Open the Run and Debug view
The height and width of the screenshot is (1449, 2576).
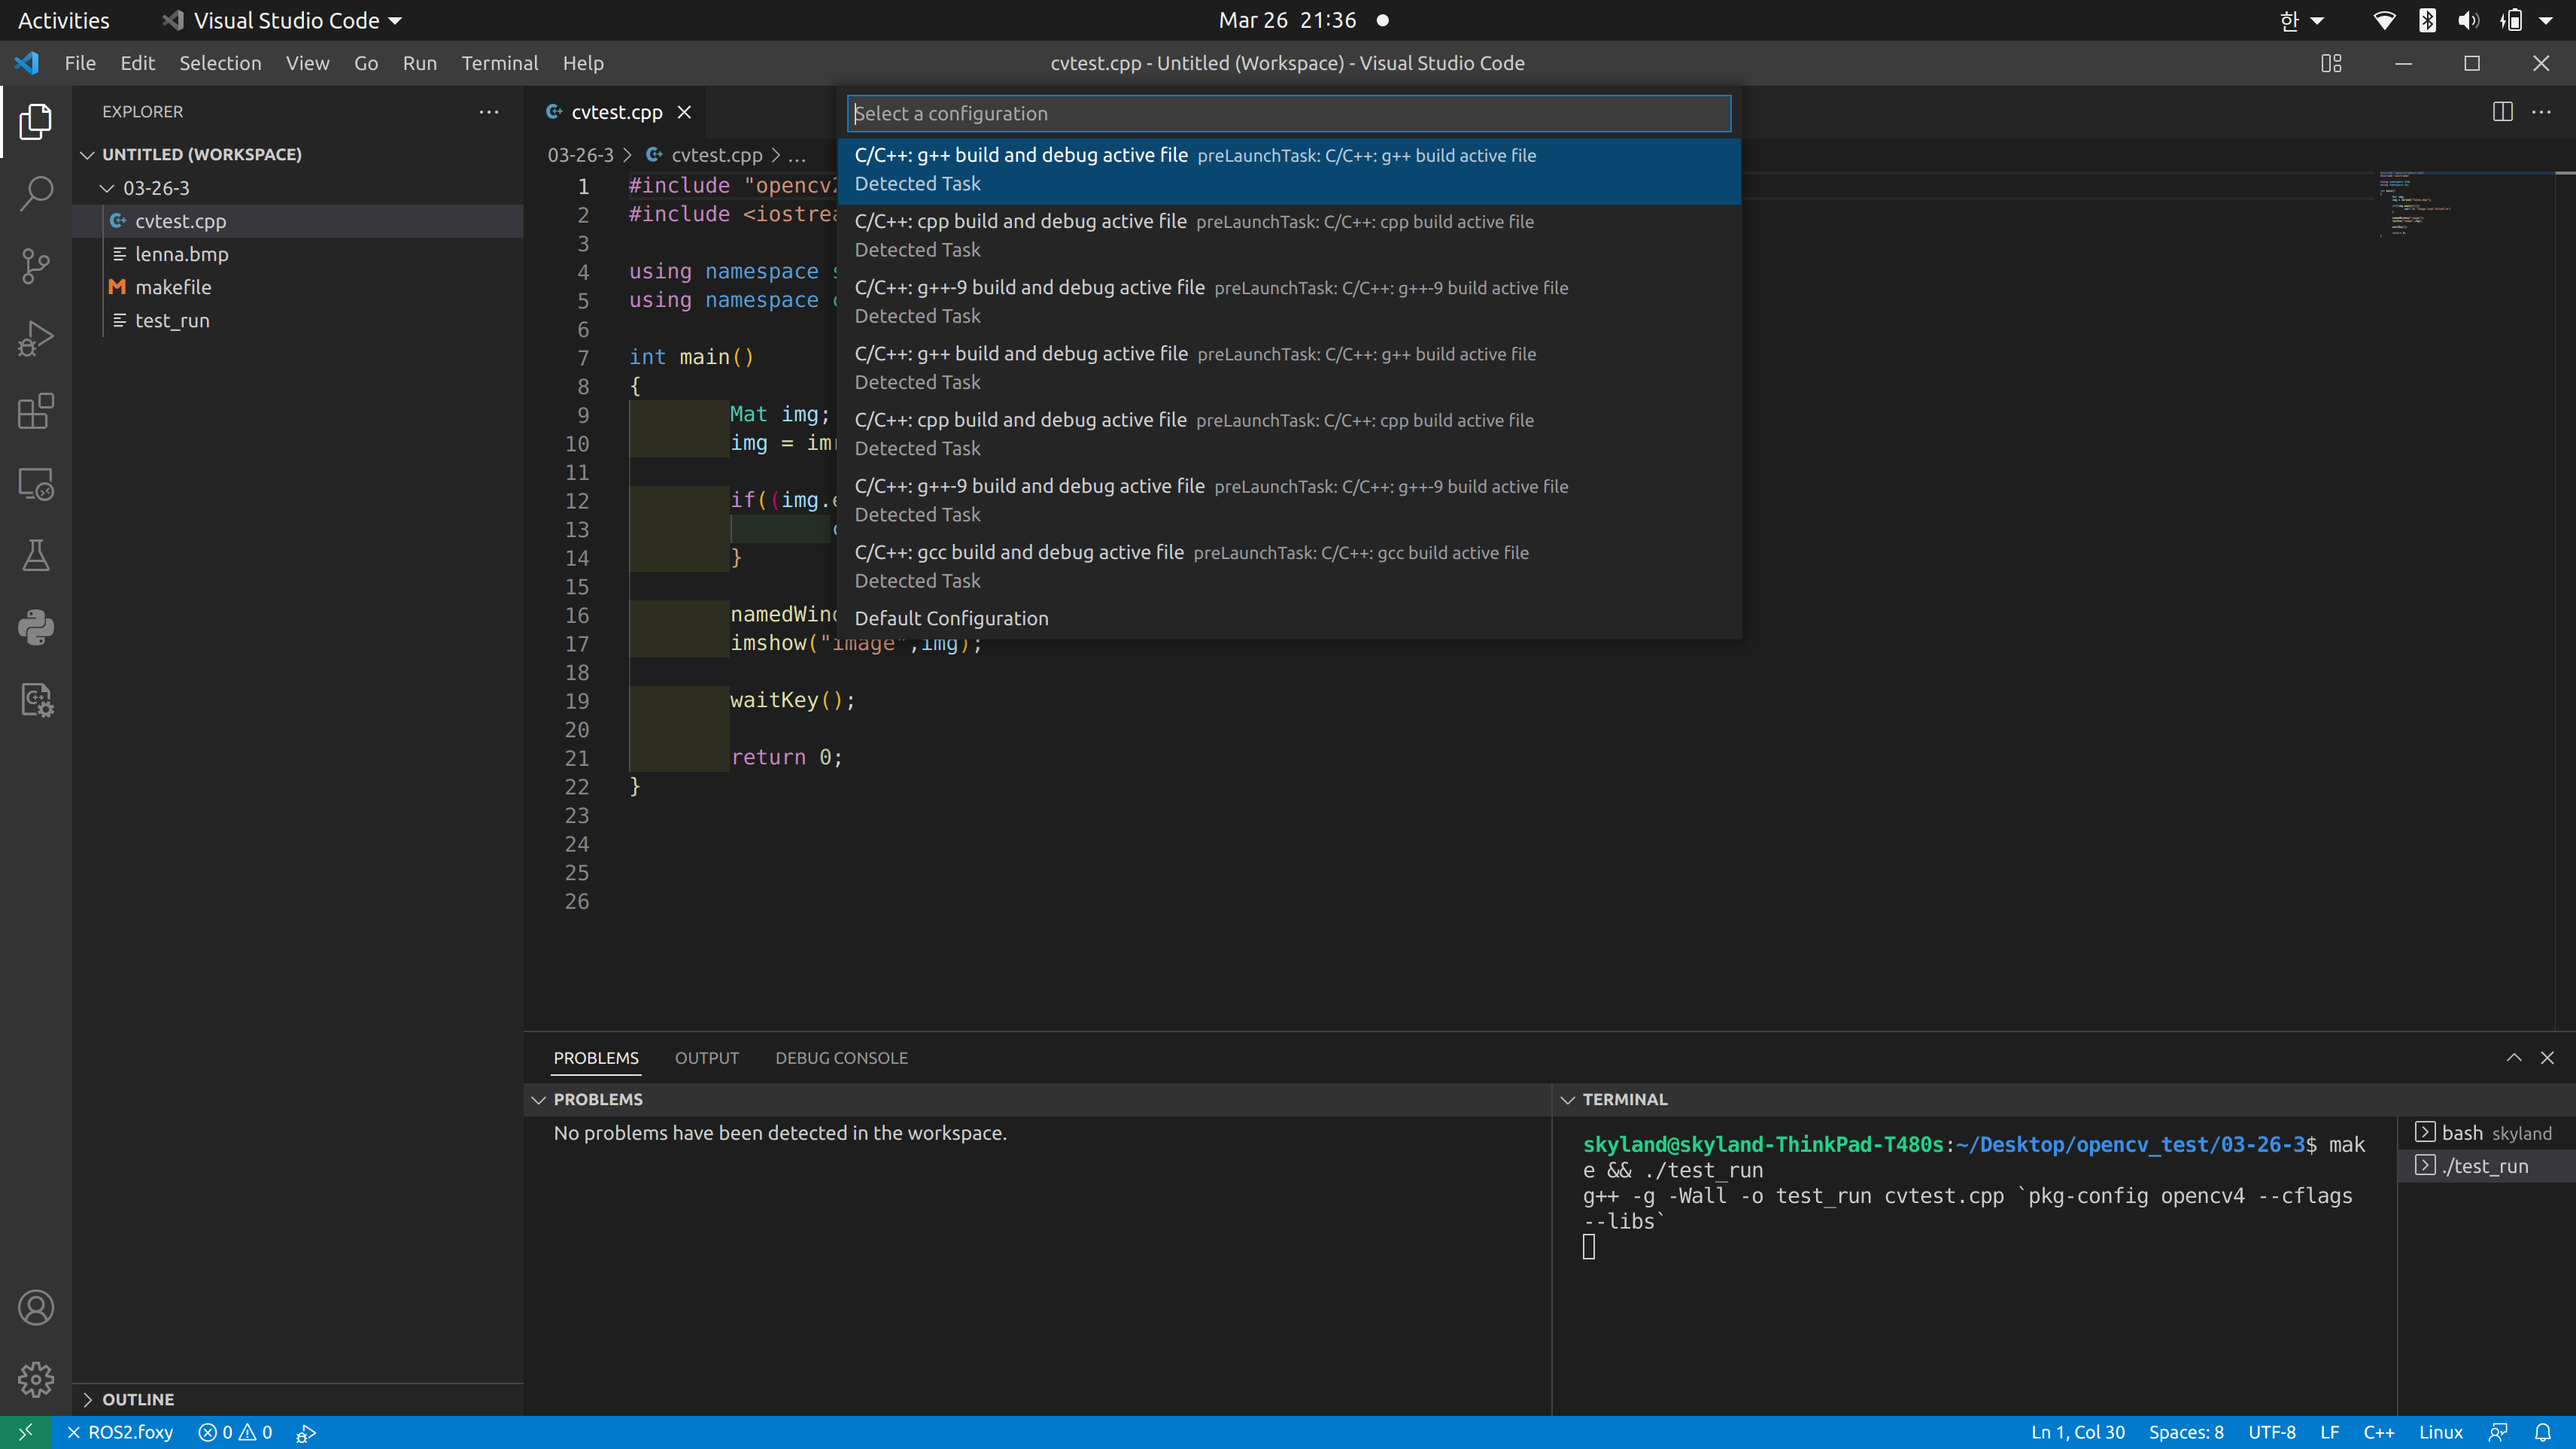tap(36, 338)
